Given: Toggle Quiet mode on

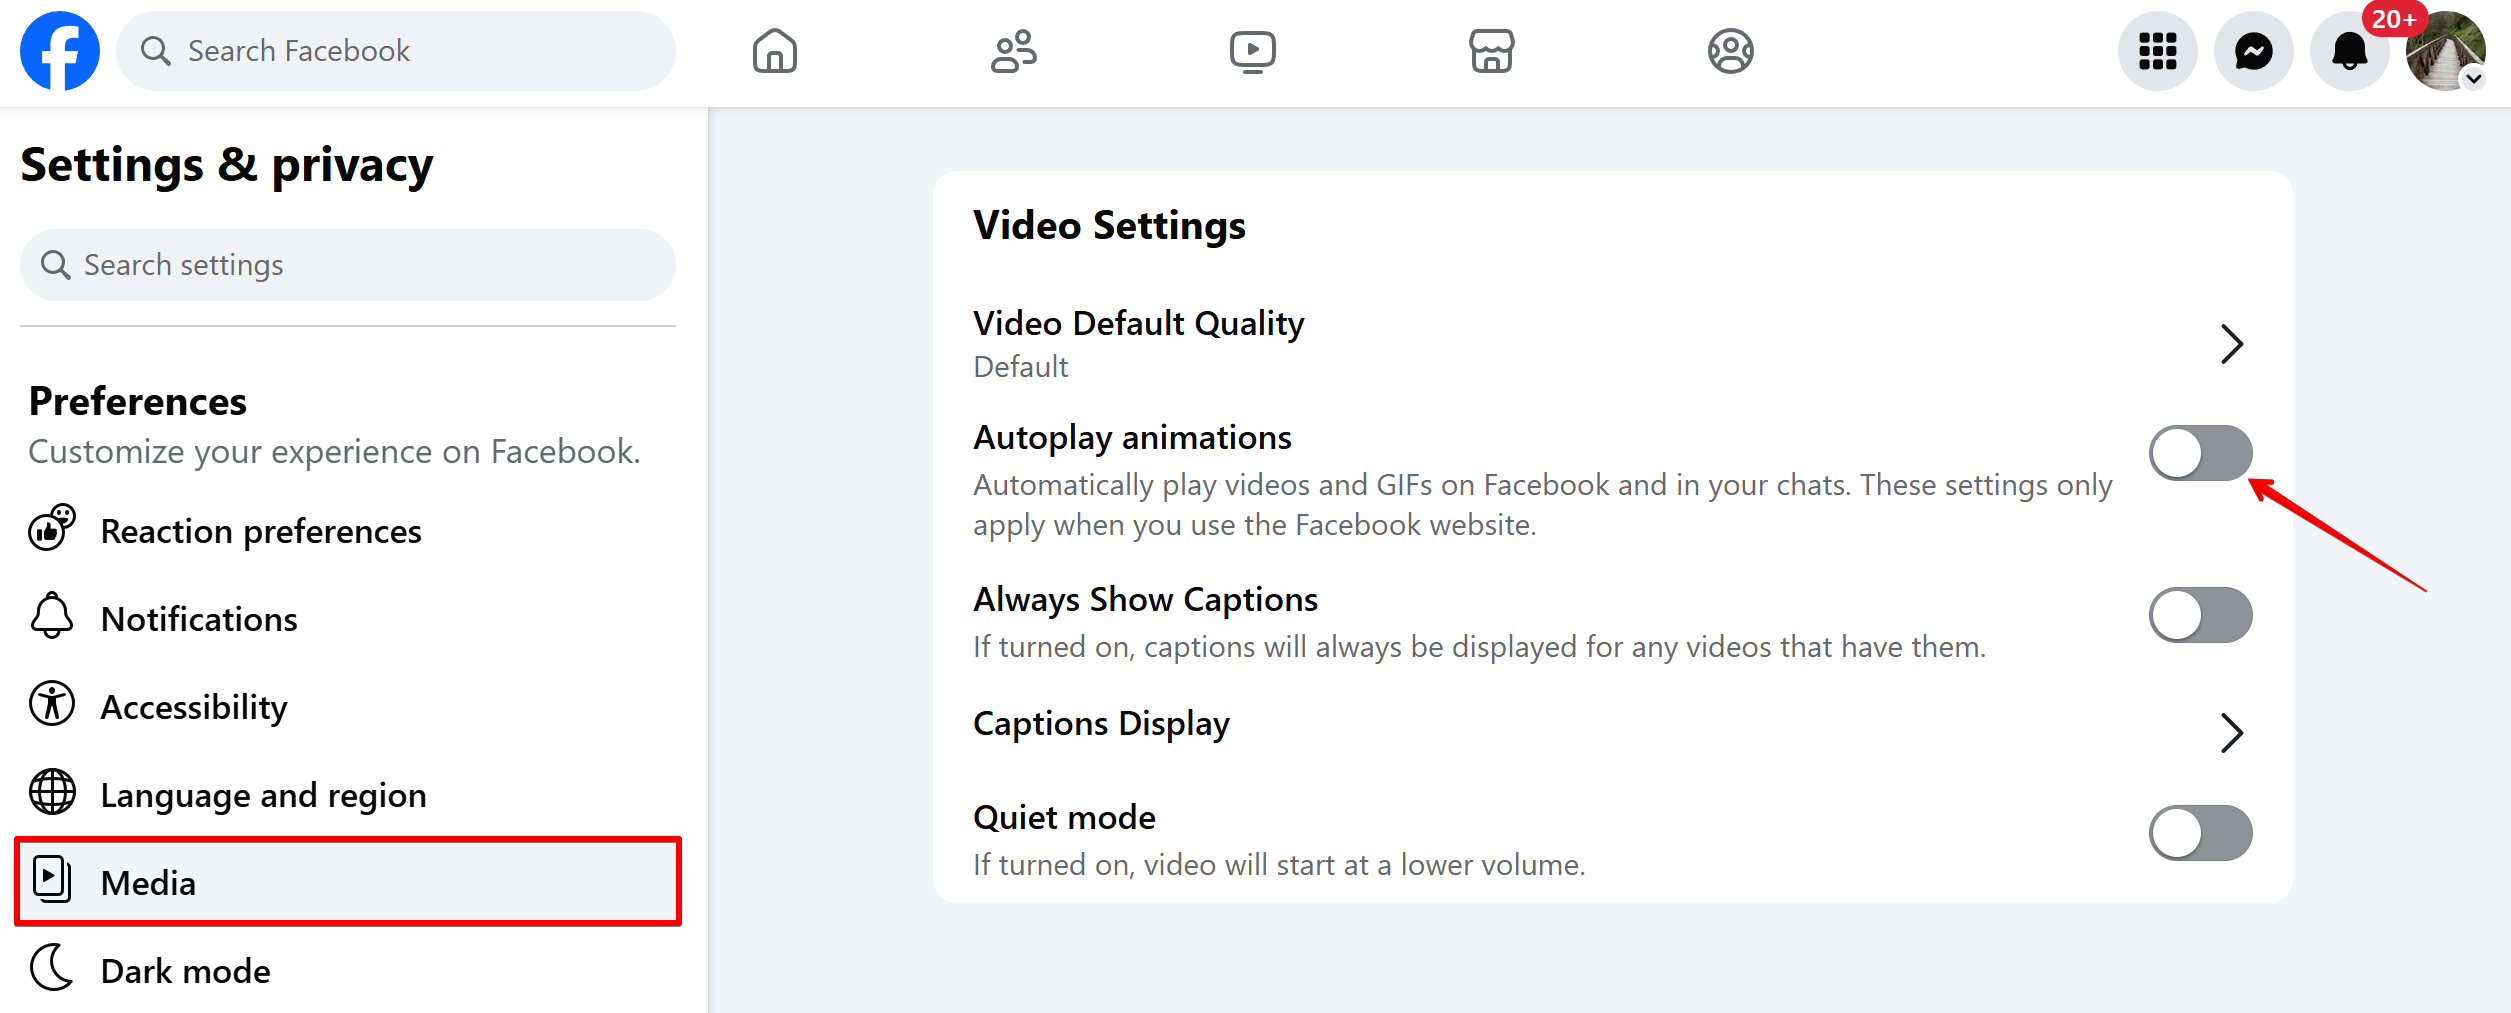Looking at the screenshot, I should point(2200,833).
